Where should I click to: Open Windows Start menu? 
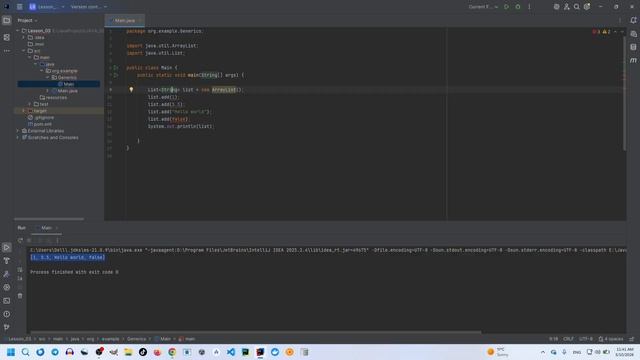point(11,352)
